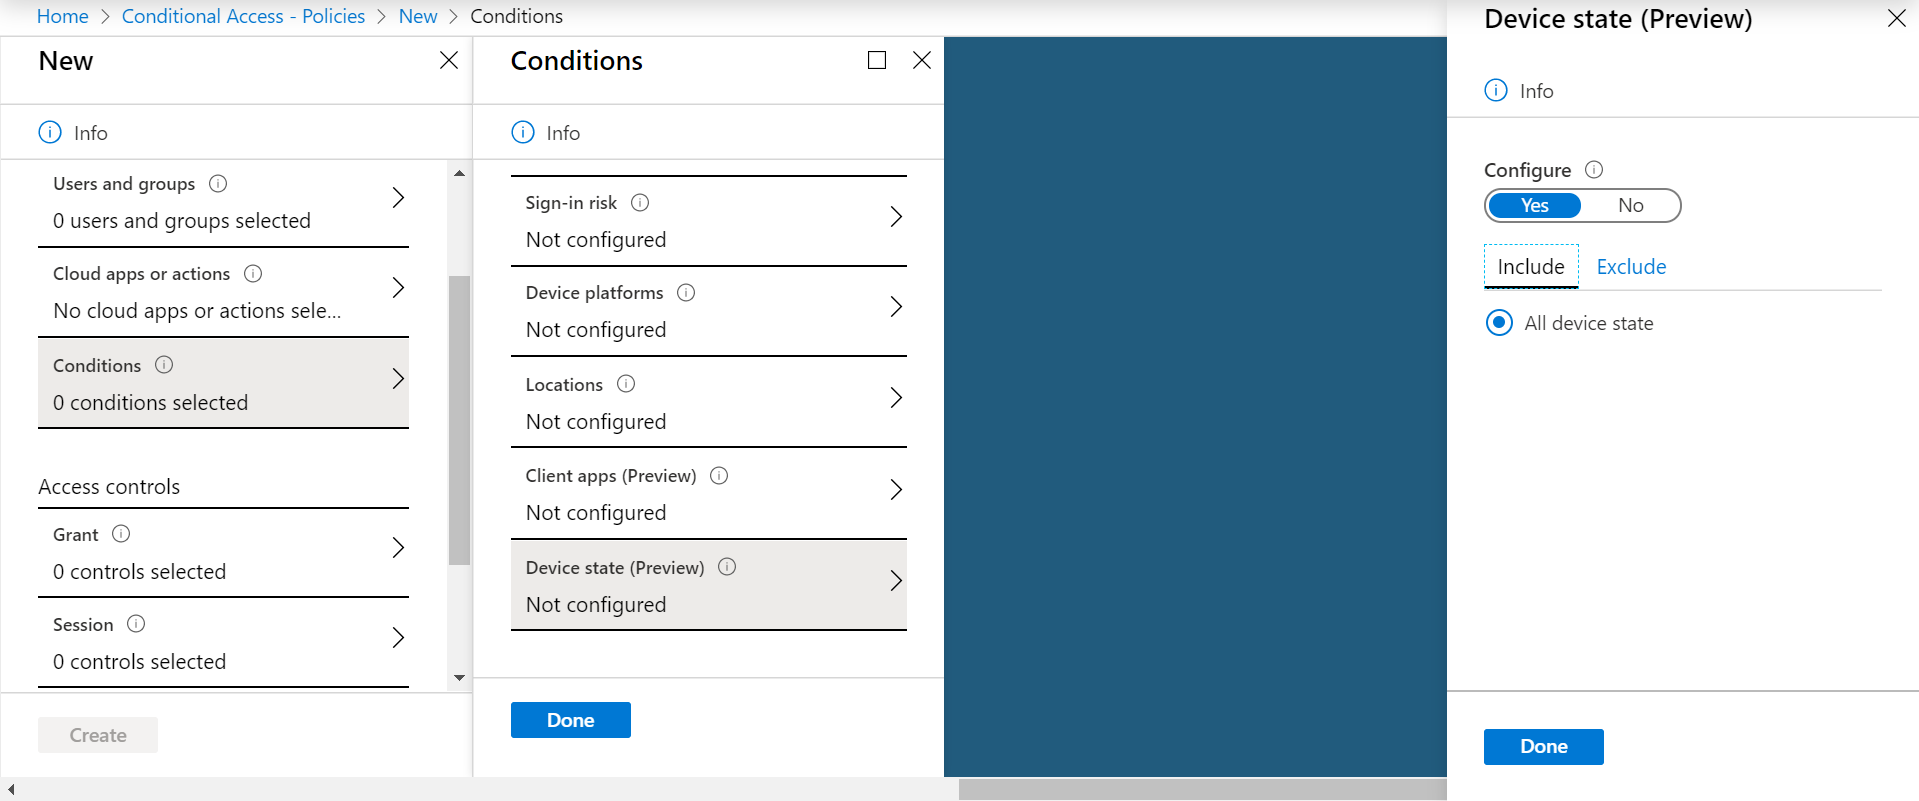Select All device state radio button
1919x801 pixels.
pyautogui.click(x=1499, y=323)
